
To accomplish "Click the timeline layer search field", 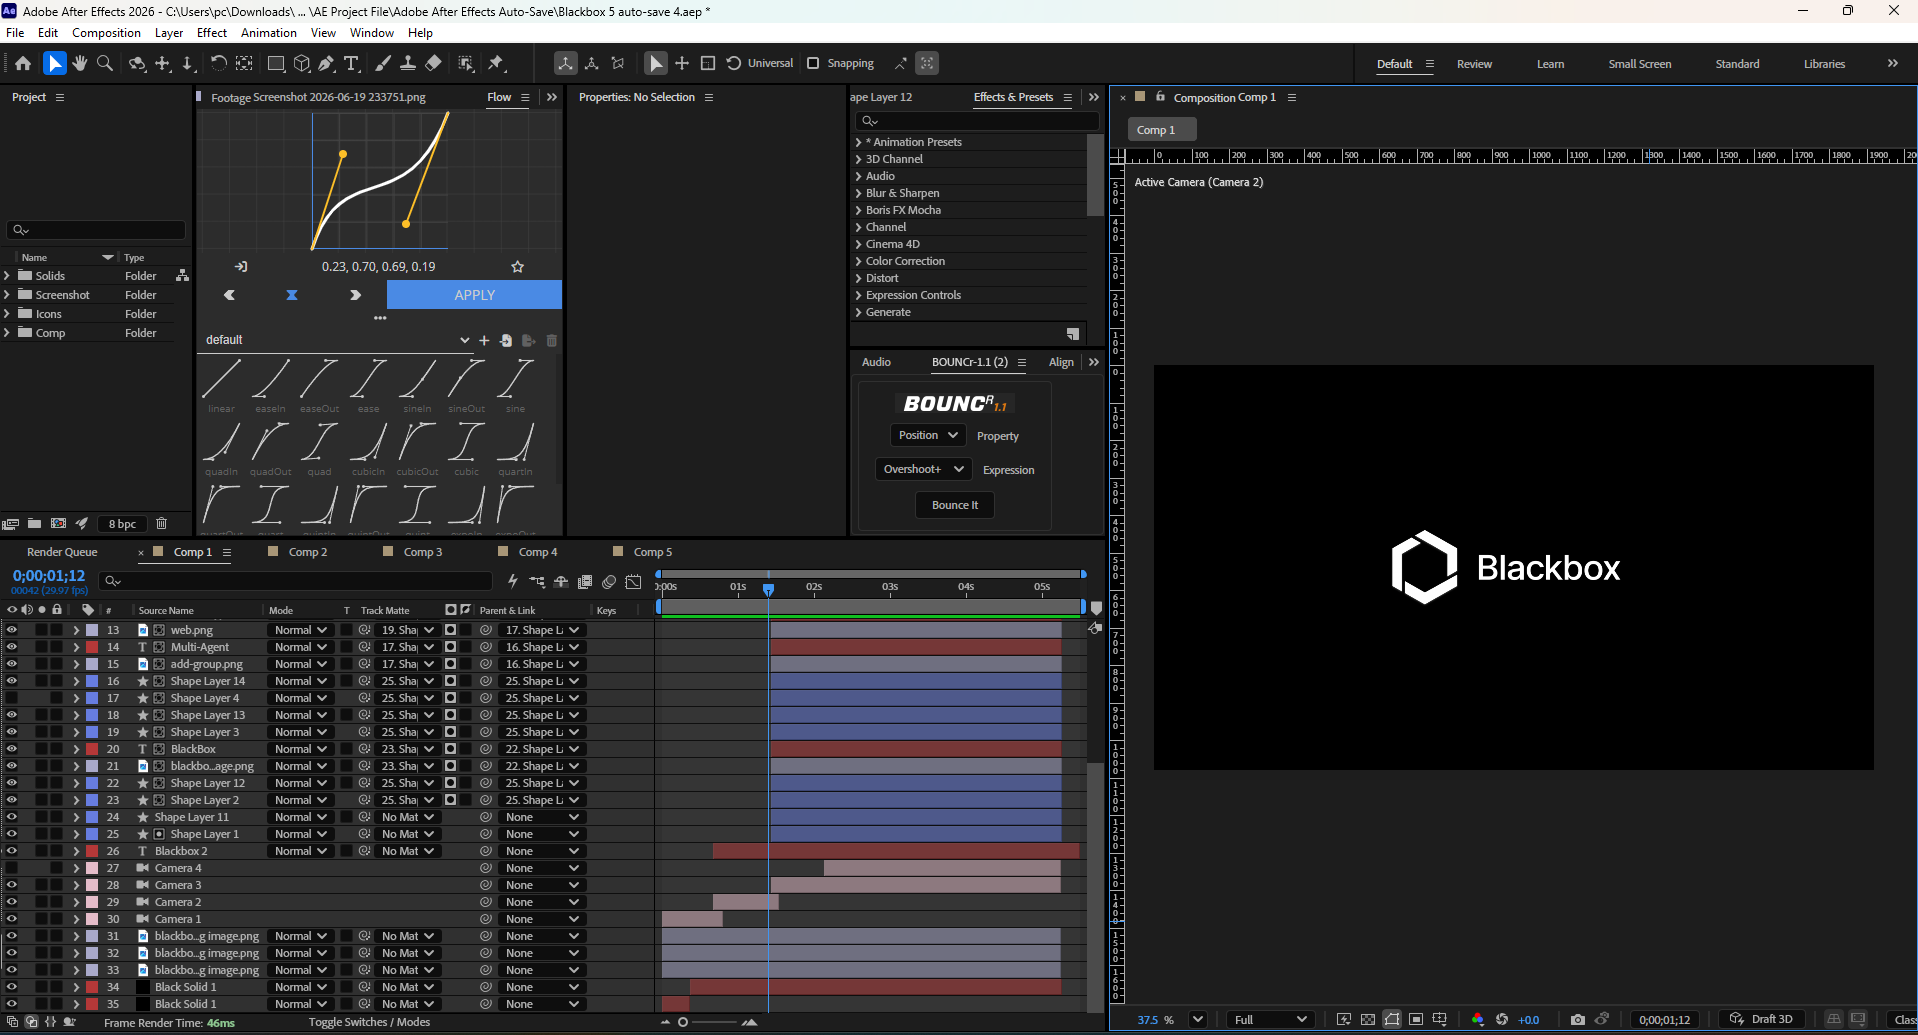I will pyautogui.click(x=297, y=581).
